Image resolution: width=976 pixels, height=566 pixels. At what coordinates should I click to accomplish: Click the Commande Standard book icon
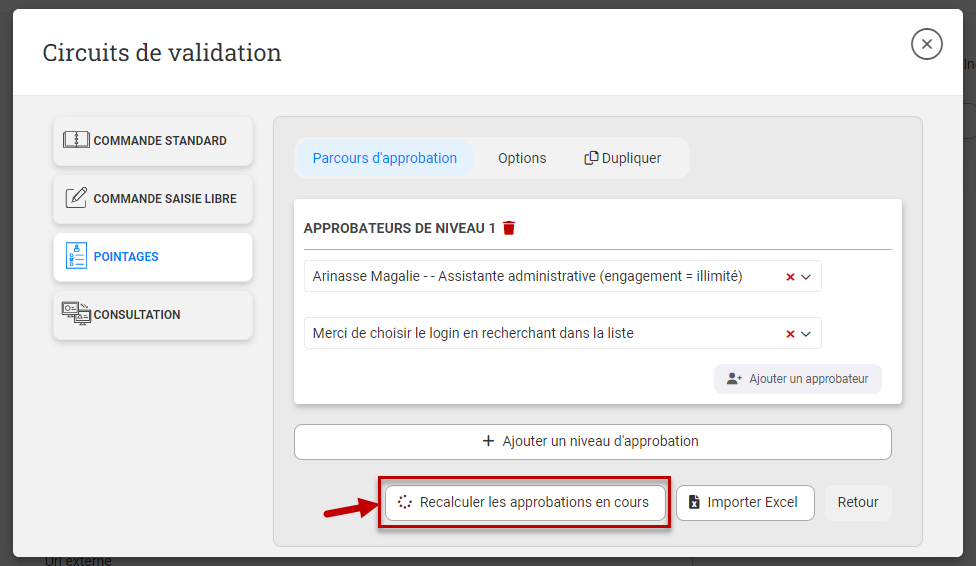76,140
